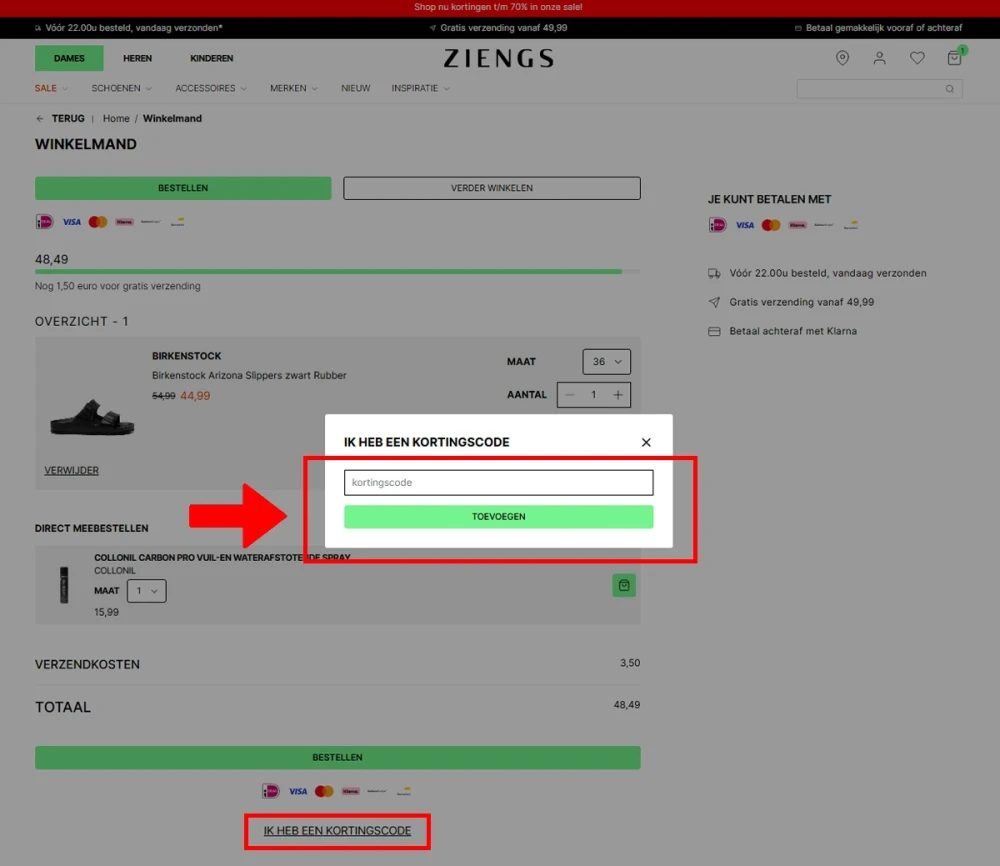
Task: Open the store locator pin icon
Action: pyautogui.click(x=842, y=58)
